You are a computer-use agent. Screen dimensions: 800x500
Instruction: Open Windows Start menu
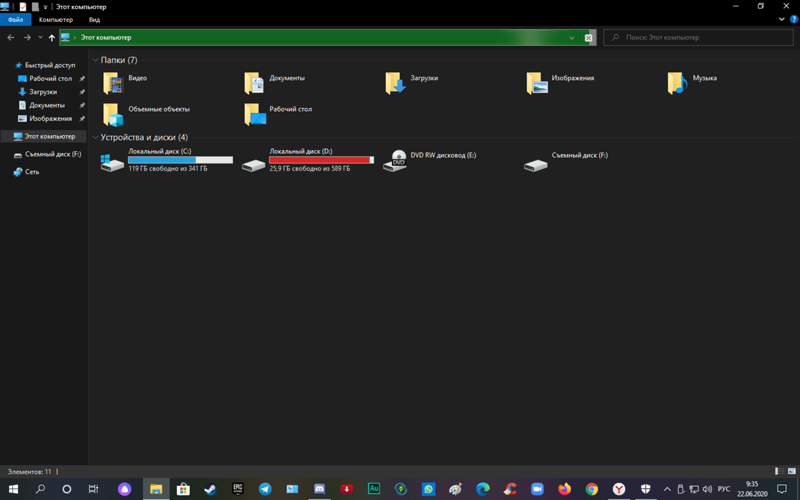coord(13,489)
